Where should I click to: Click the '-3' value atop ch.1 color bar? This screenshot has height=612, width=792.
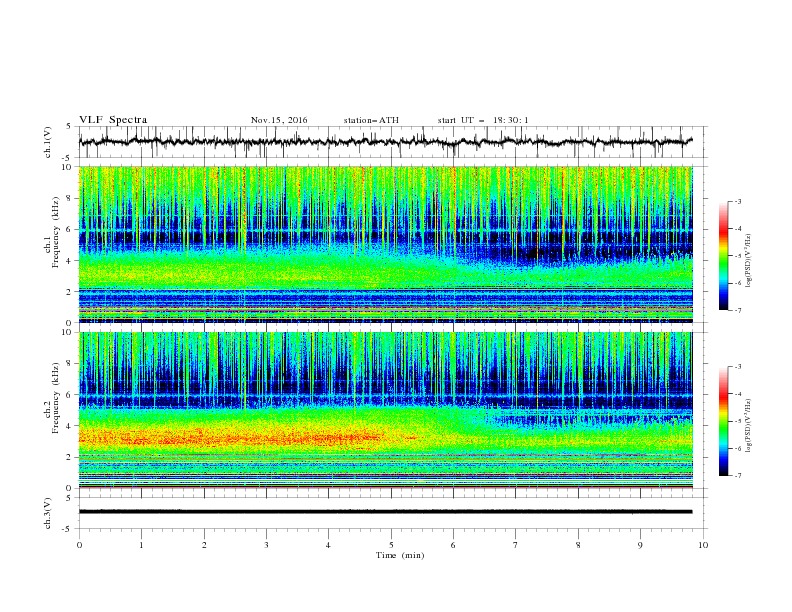pyautogui.click(x=737, y=201)
